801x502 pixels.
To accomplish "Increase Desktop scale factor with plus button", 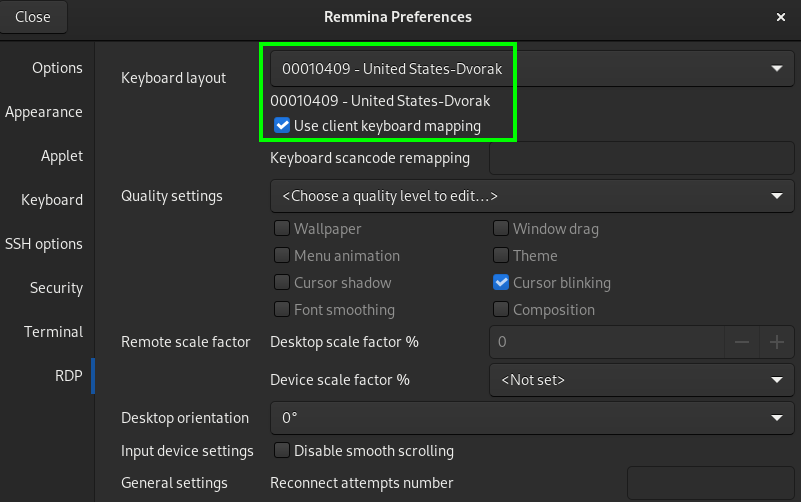I will (776, 342).
